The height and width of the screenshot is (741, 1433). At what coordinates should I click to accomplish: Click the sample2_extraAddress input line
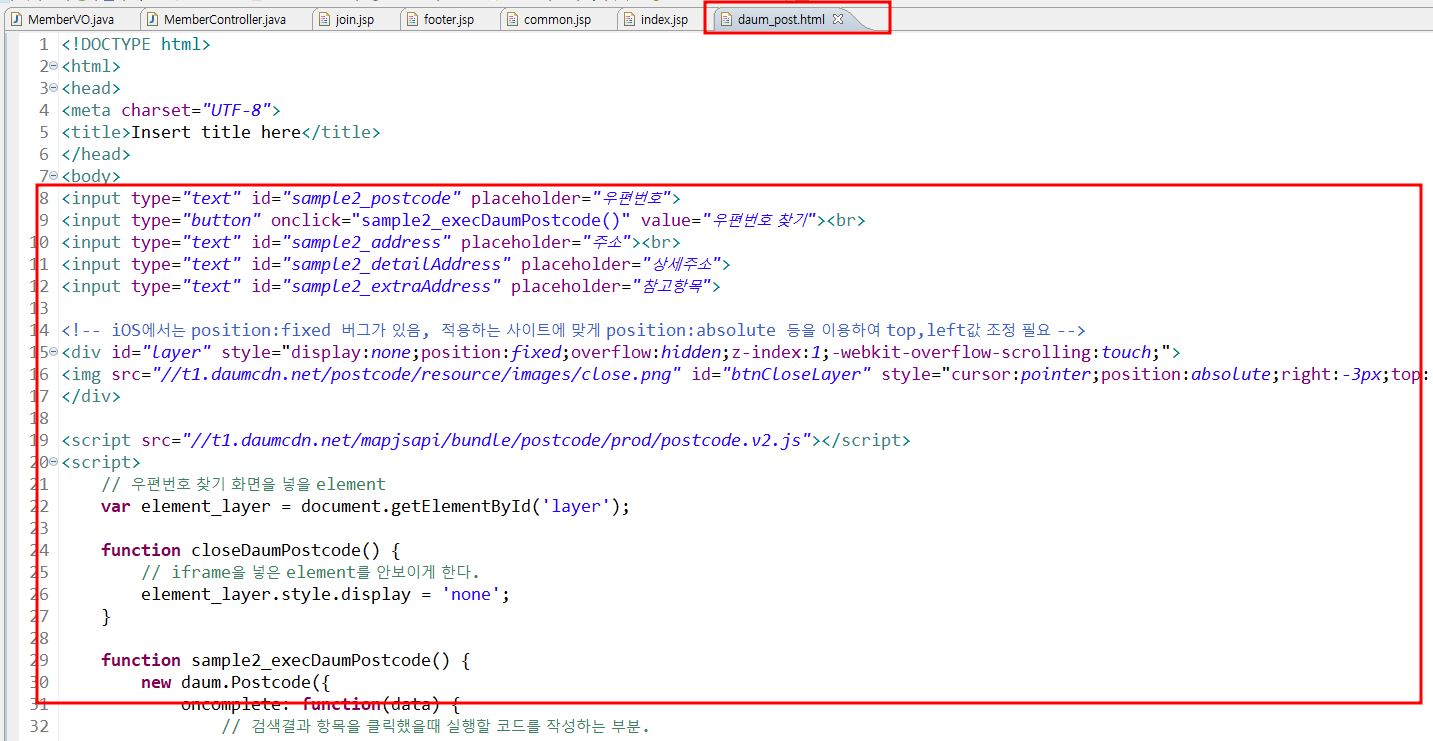coord(391,286)
